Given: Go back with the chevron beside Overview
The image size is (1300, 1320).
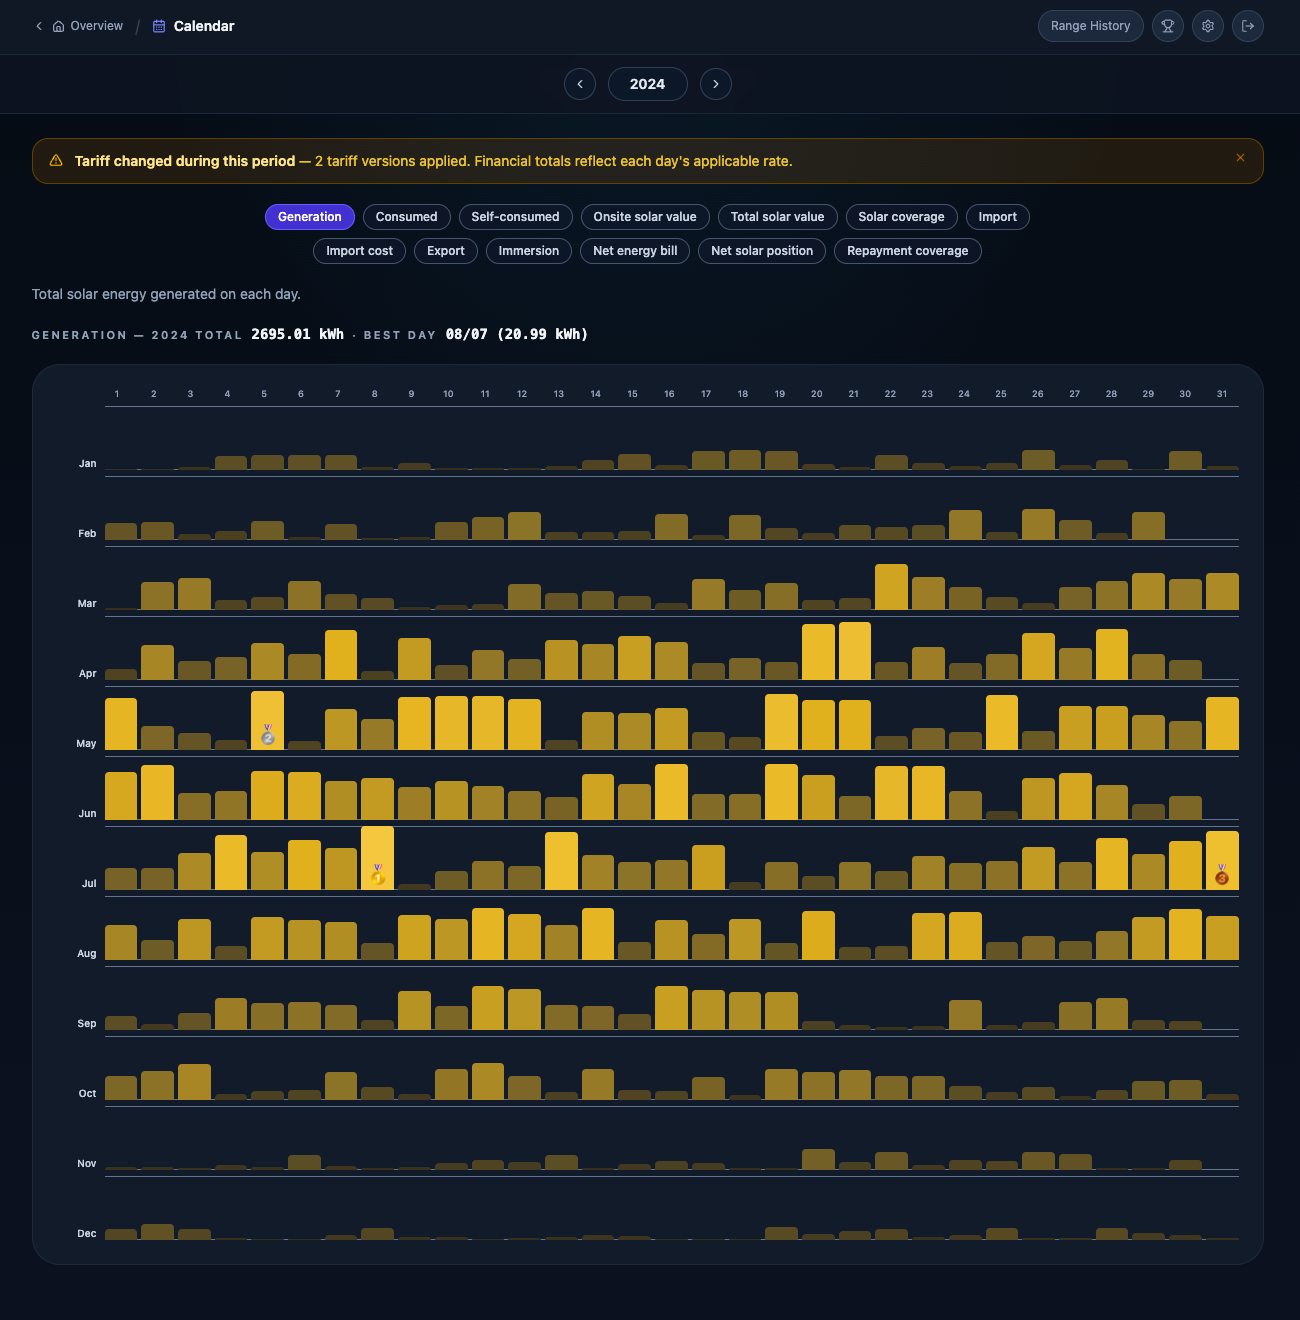Looking at the screenshot, I should pos(39,26).
